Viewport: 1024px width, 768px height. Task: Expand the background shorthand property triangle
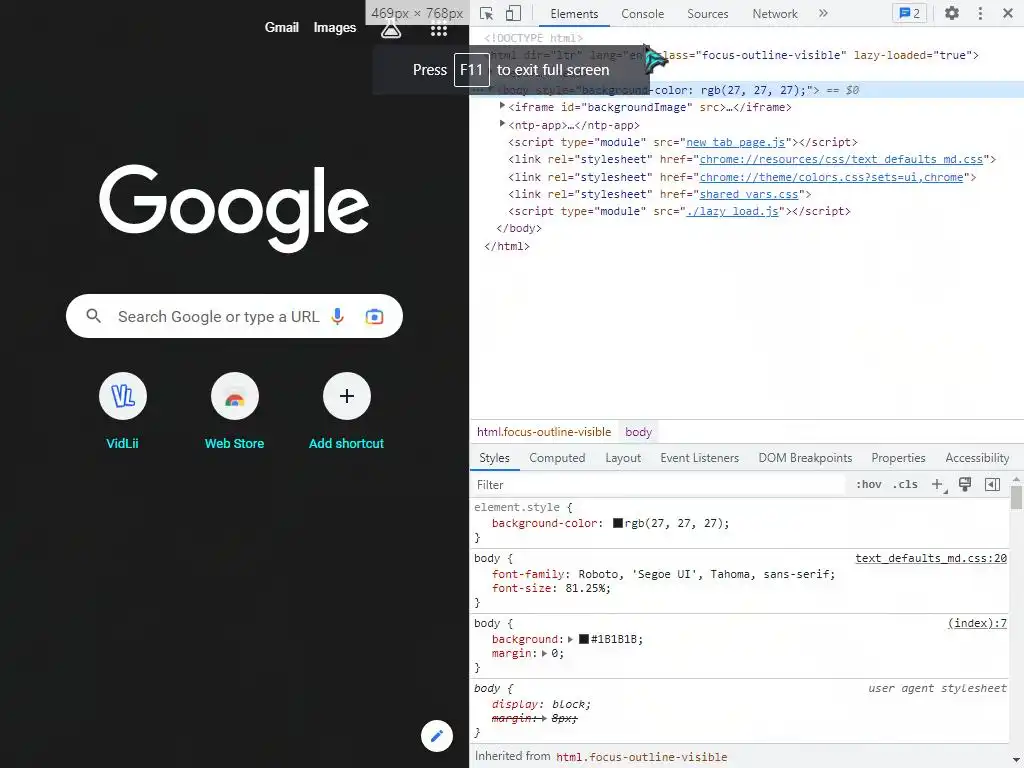pos(570,639)
